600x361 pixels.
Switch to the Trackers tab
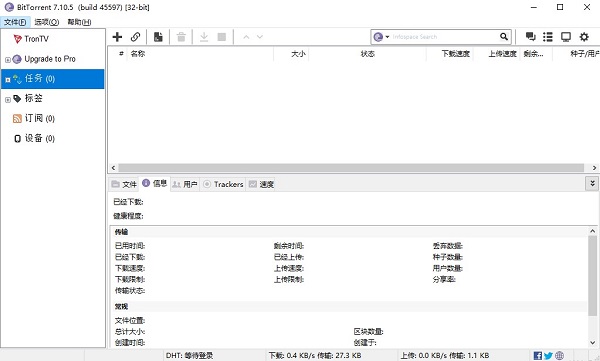(223, 185)
